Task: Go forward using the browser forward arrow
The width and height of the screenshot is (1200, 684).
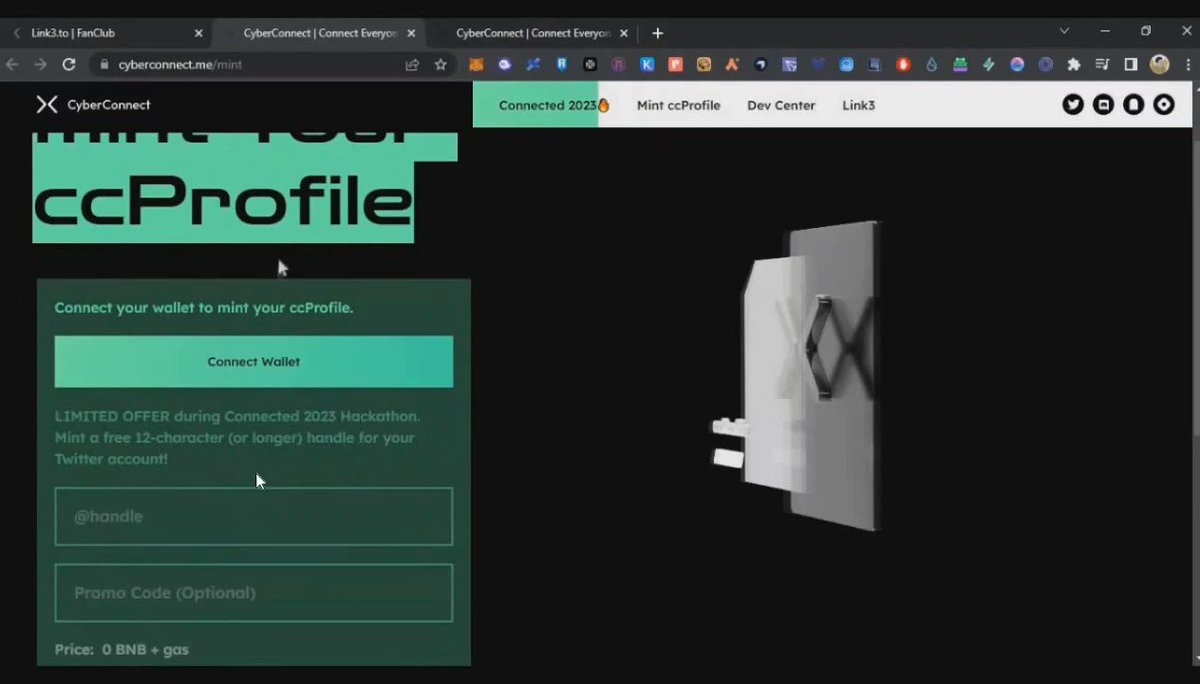Action: pos(40,64)
